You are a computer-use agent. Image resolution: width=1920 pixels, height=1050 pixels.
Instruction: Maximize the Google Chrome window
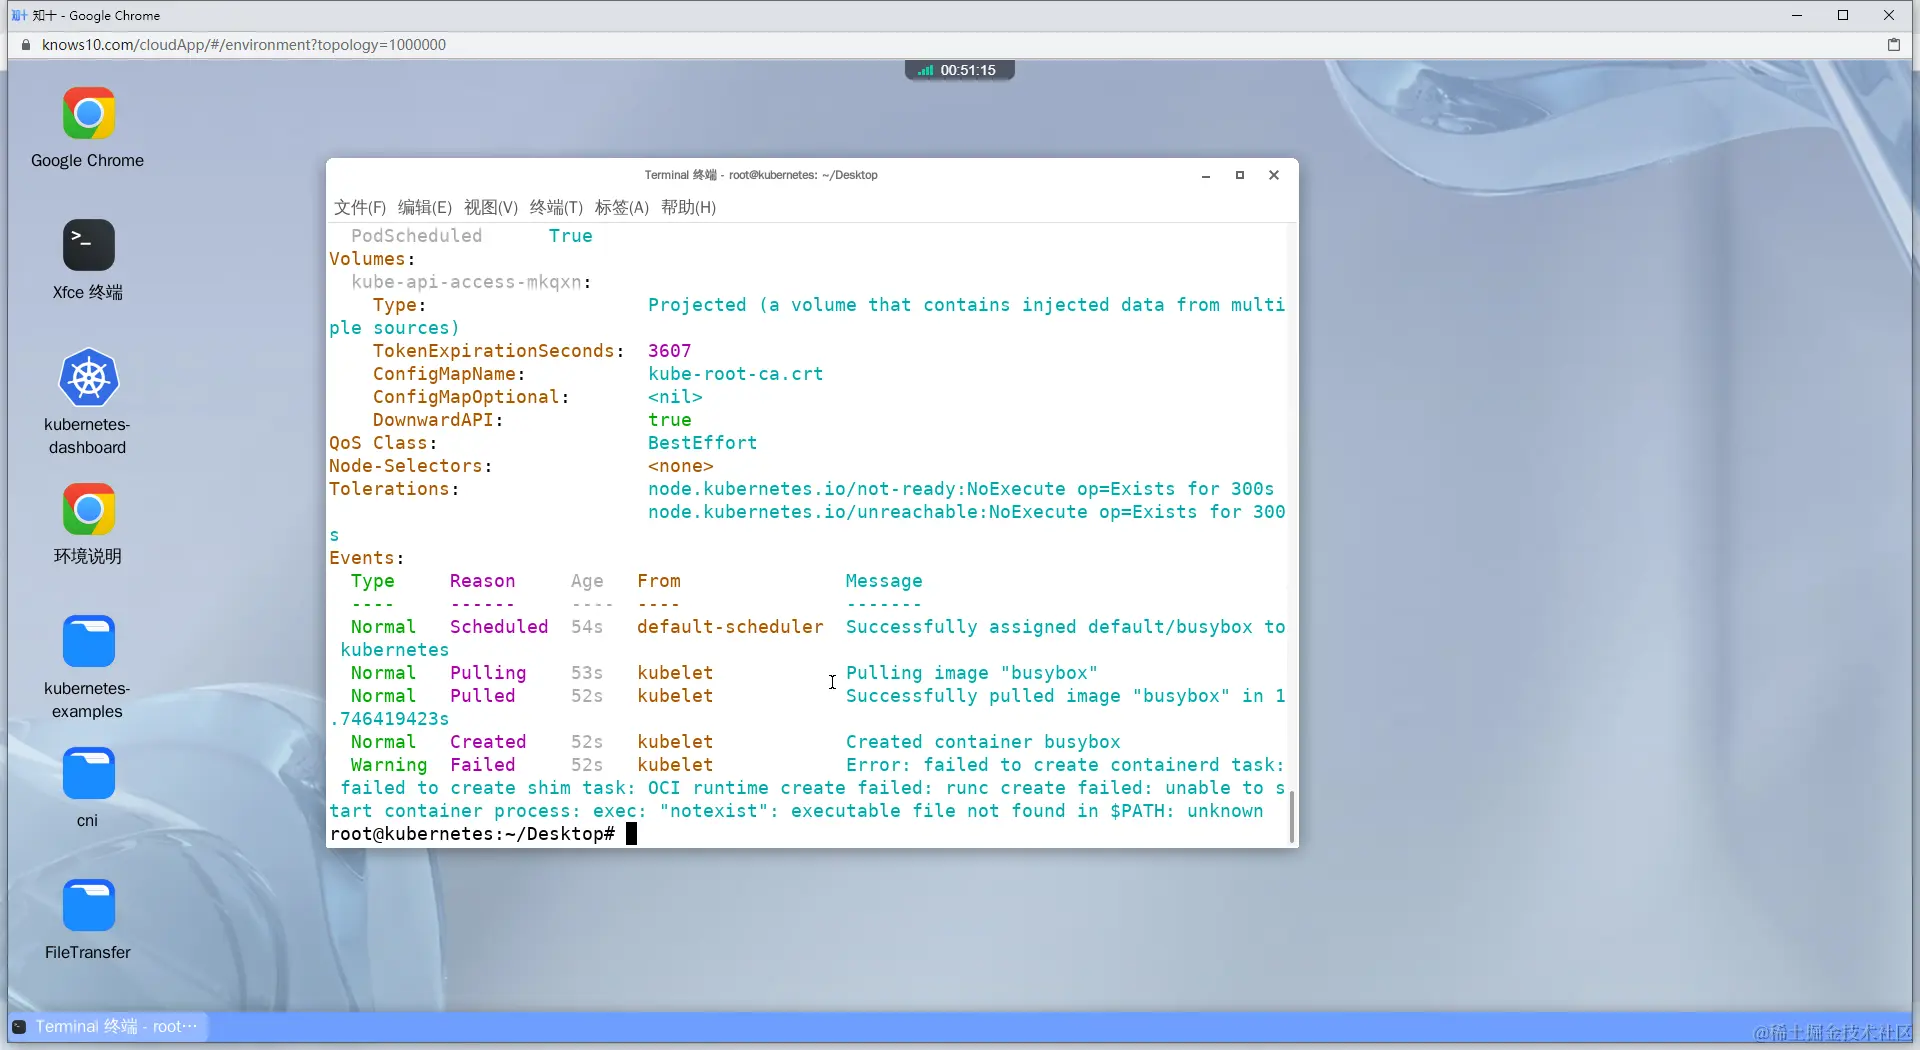(x=1843, y=15)
